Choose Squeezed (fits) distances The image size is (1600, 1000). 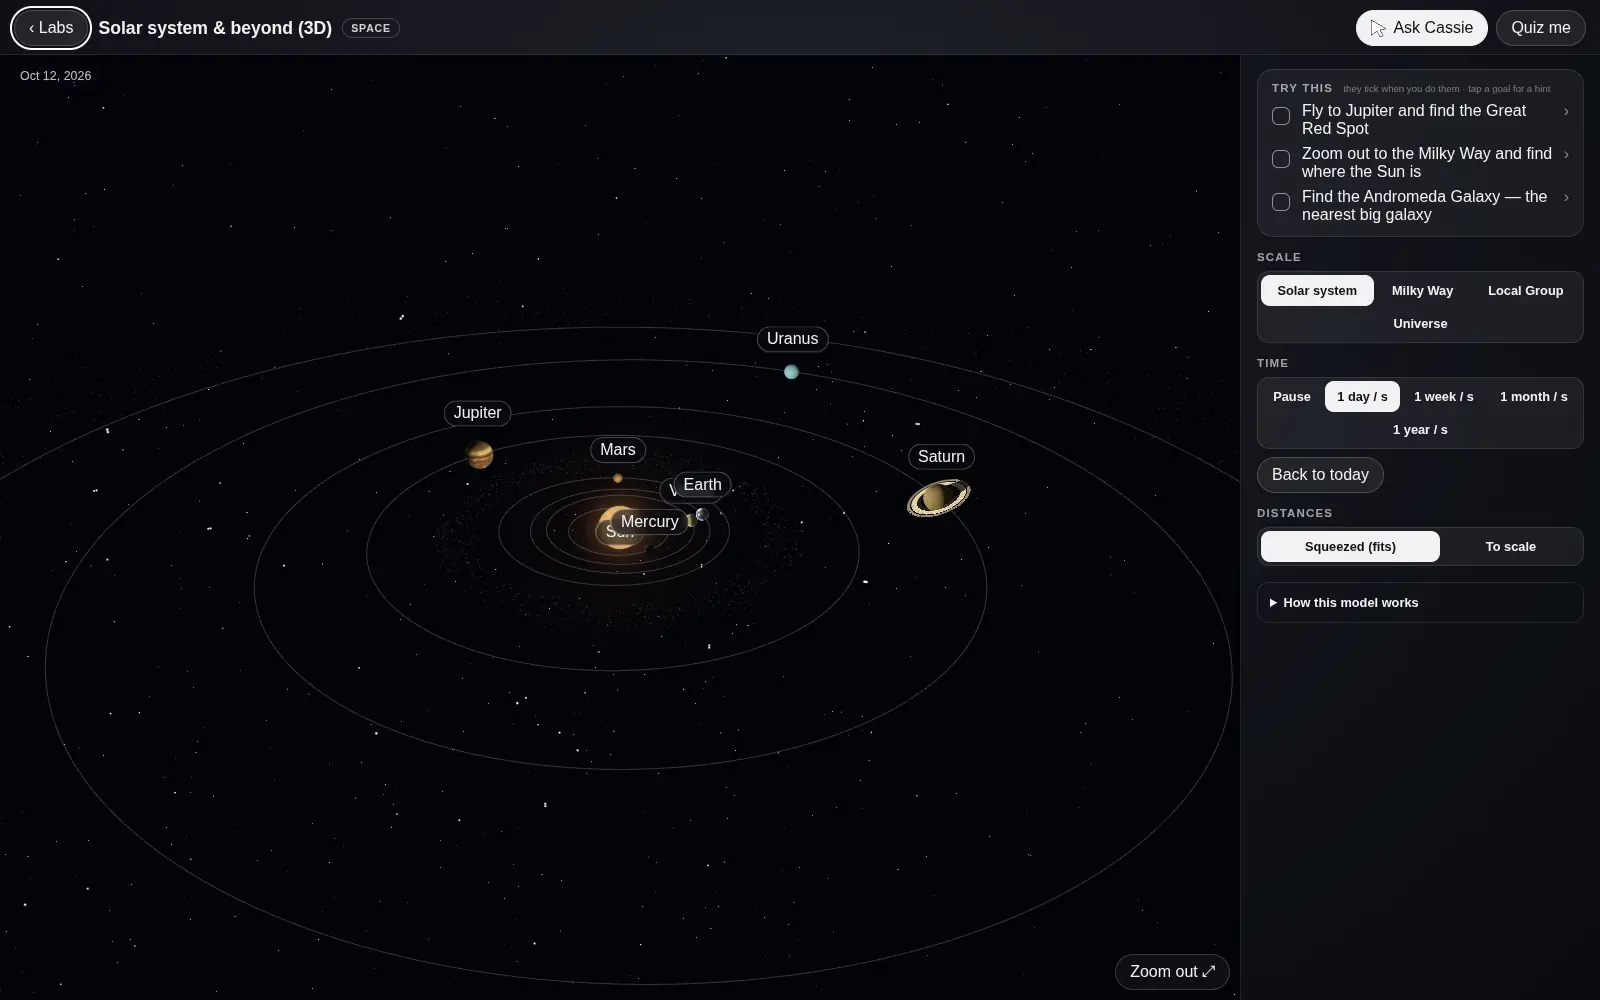[x=1350, y=547]
